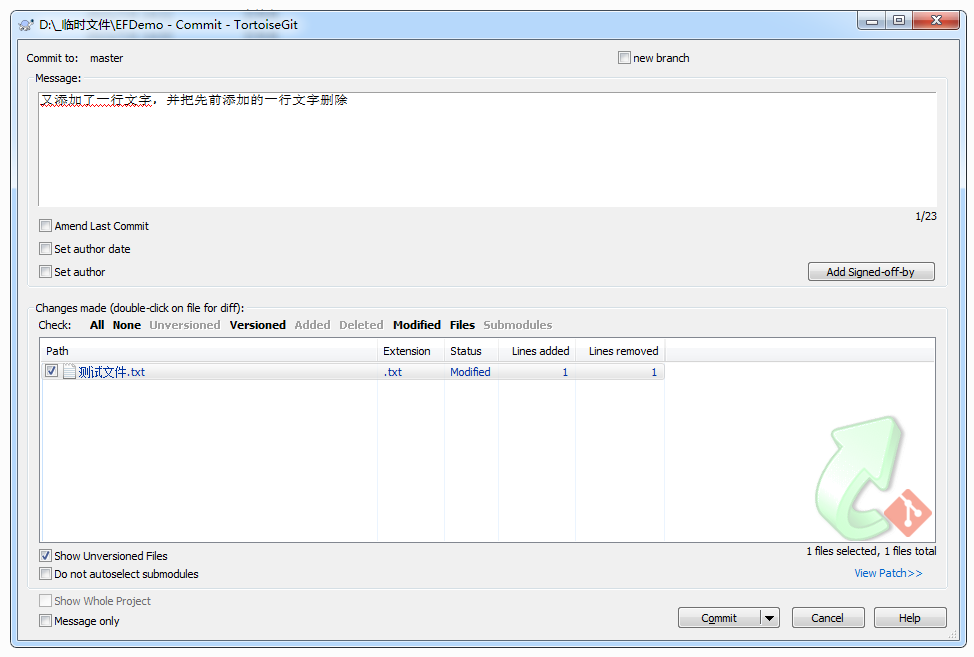Click the Files check filter

tap(462, 325)
